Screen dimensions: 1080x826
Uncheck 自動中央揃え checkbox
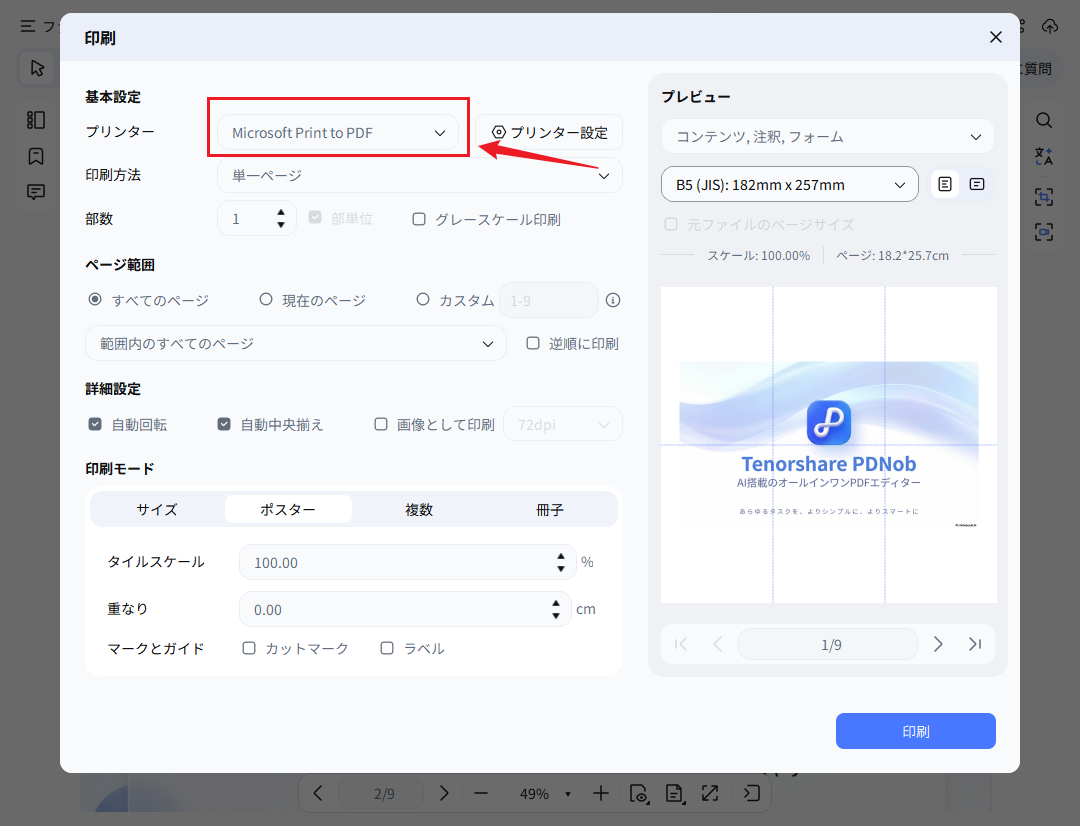pos(224,424)
